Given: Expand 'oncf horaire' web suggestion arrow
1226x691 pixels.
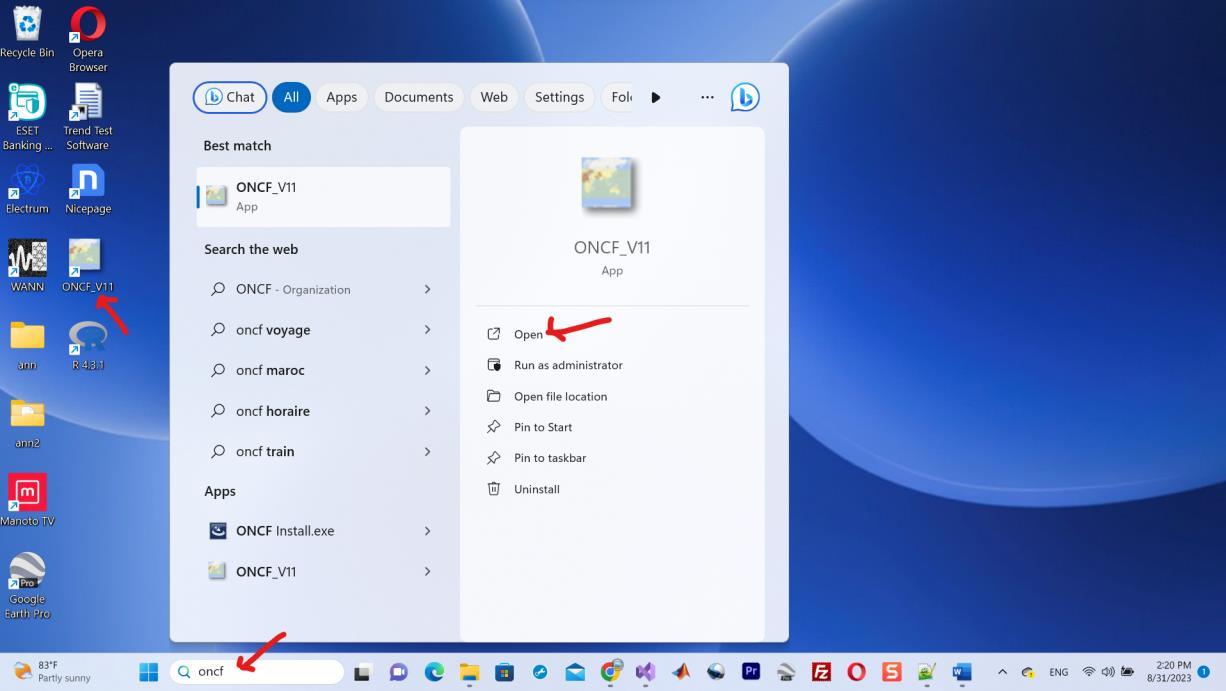Looking at the screenshot, I should (x=427, y=411).
